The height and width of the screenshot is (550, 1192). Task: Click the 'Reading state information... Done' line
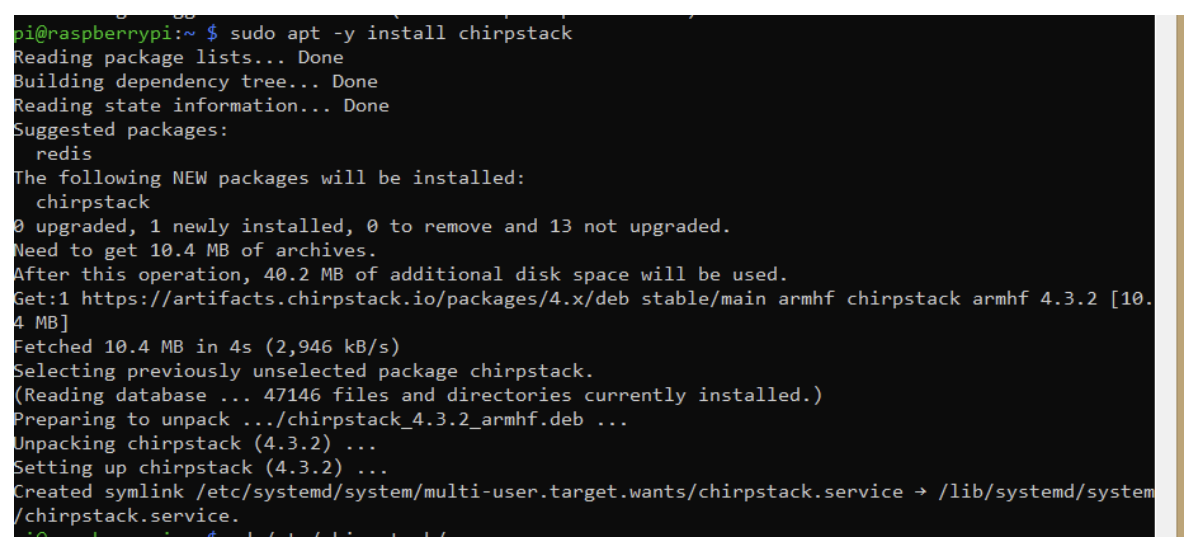201,106
